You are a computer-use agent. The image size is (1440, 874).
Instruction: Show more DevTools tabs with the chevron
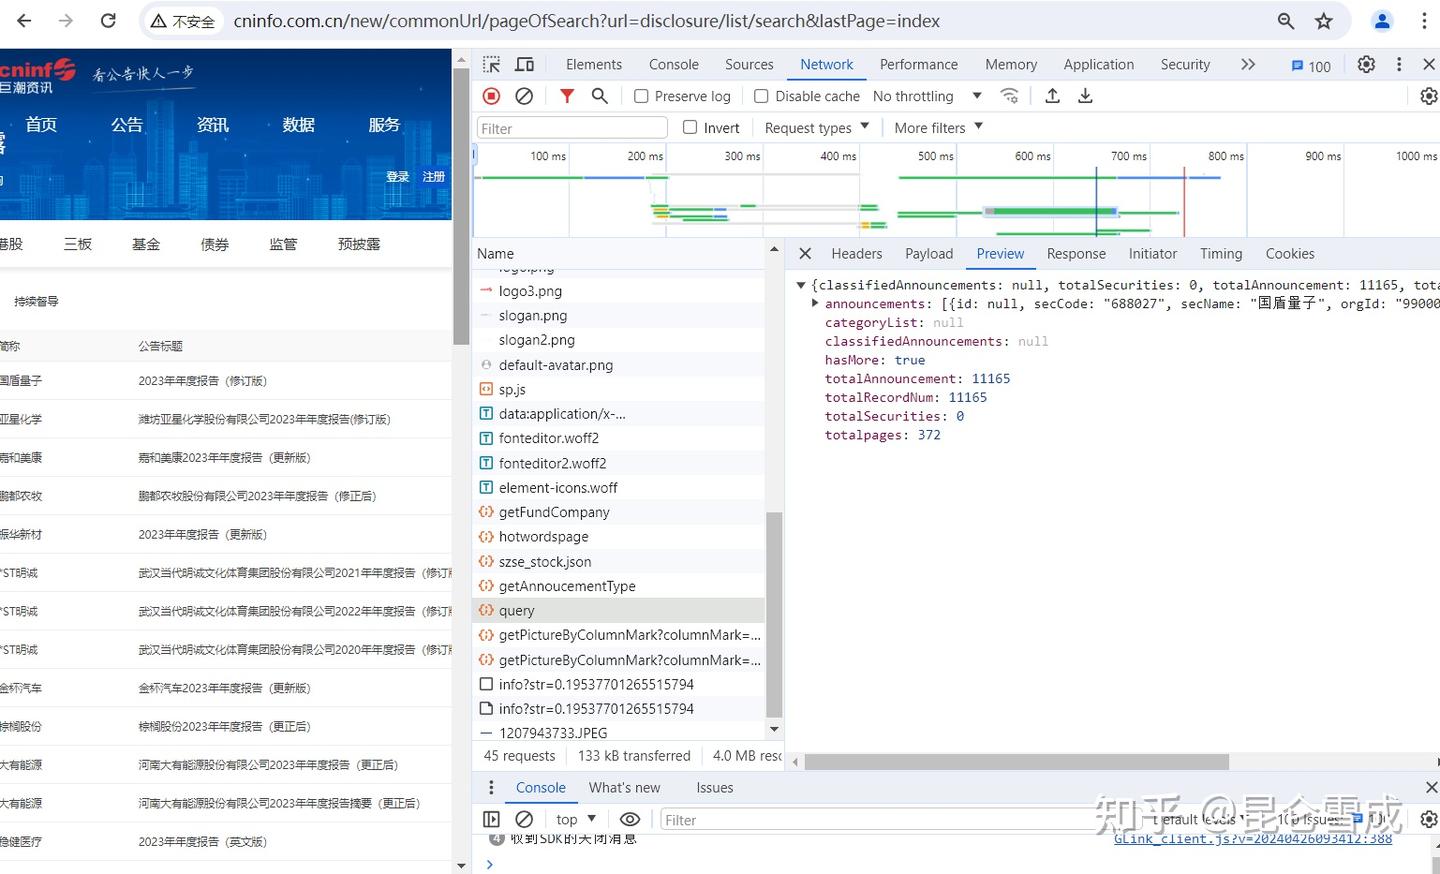[x=1248, y=64]
